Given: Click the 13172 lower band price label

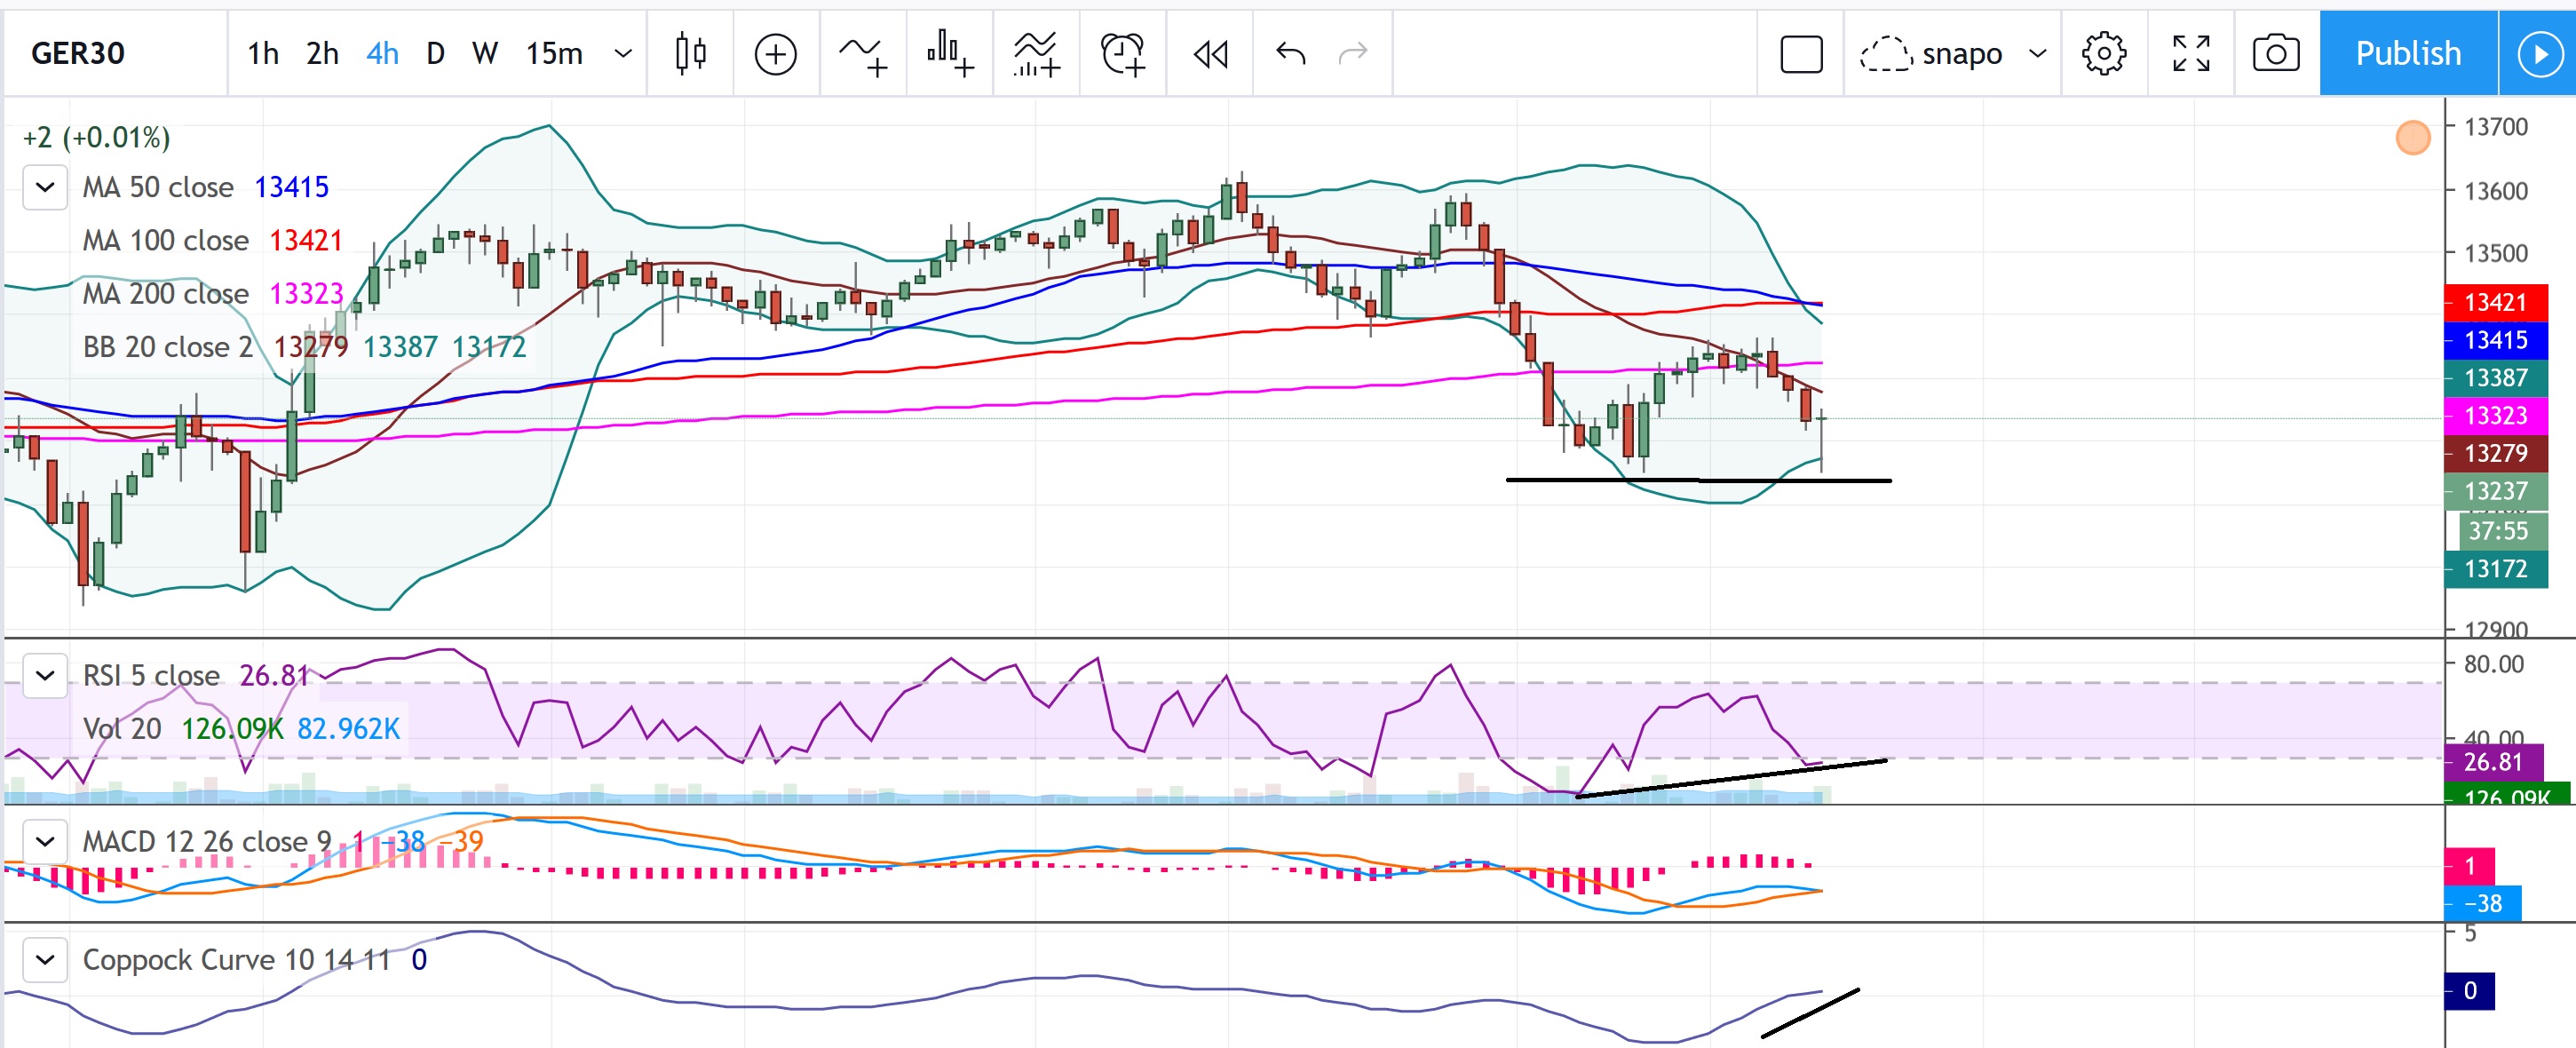Looking at the screenshot, I should point(2495,569).
